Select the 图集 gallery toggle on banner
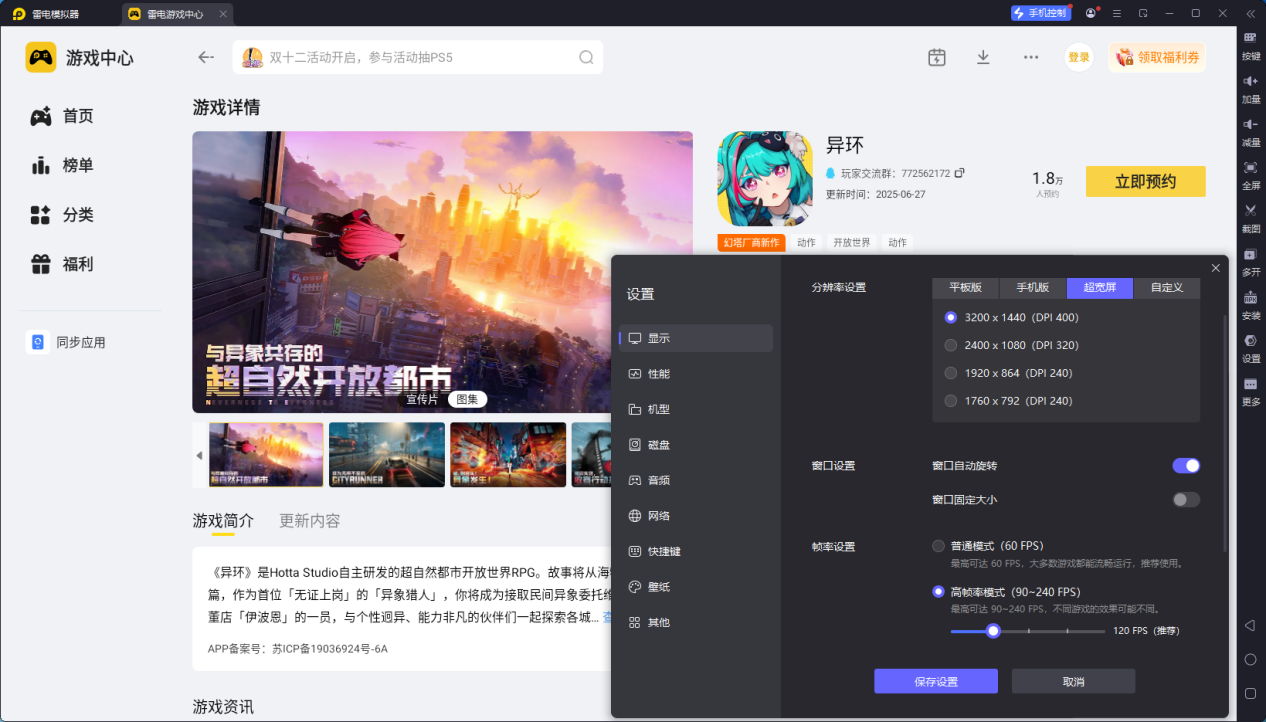Image resolution: width=1266 pixels, height=722 pixels. [x=467, y=399]
